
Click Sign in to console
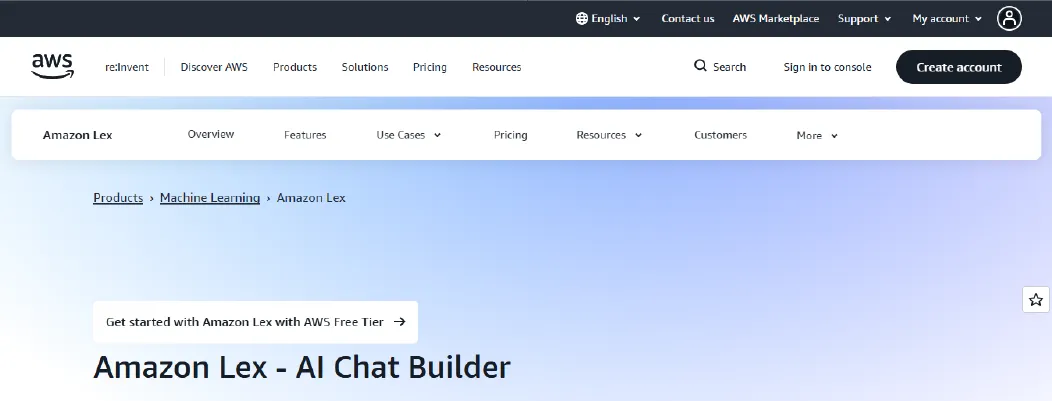827,67
